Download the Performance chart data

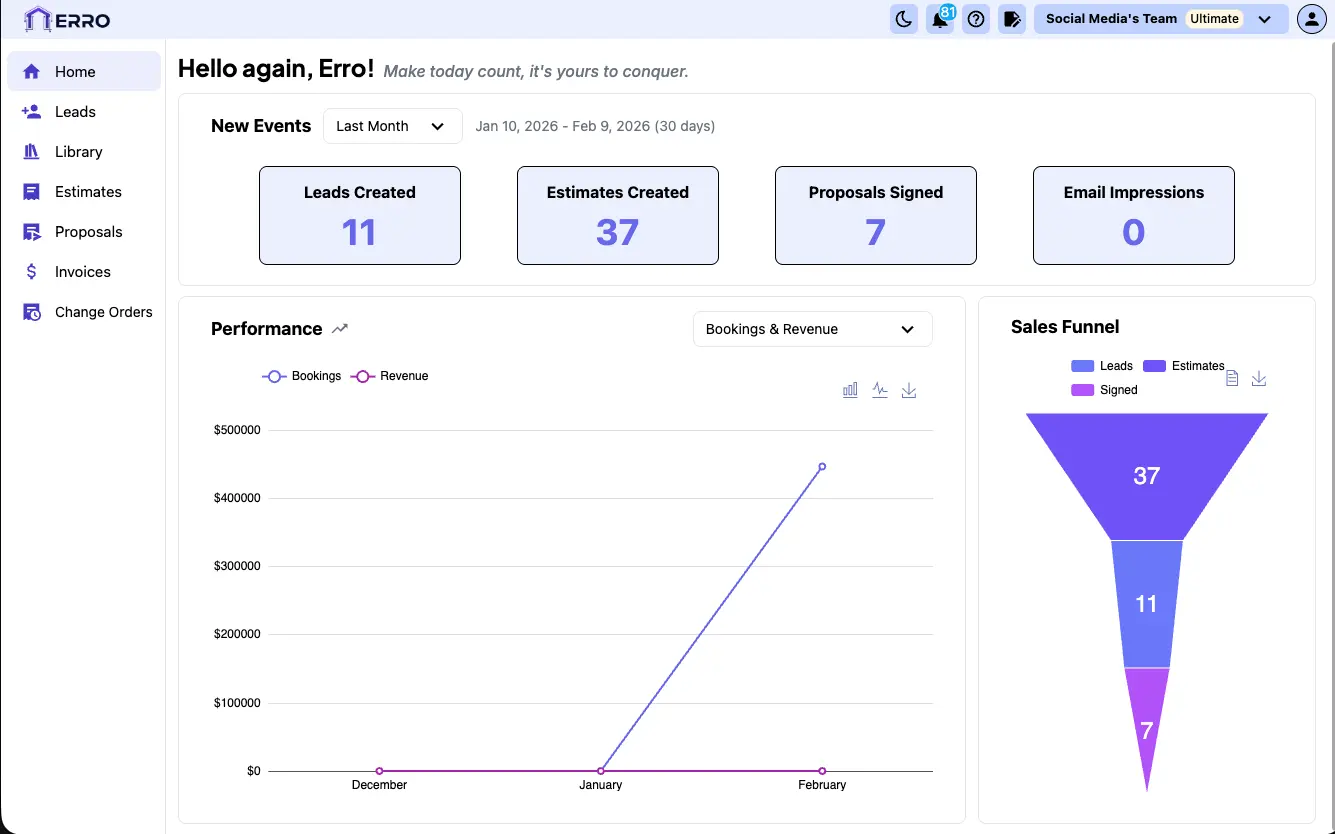pyautogui.click(x=908, y=389)
